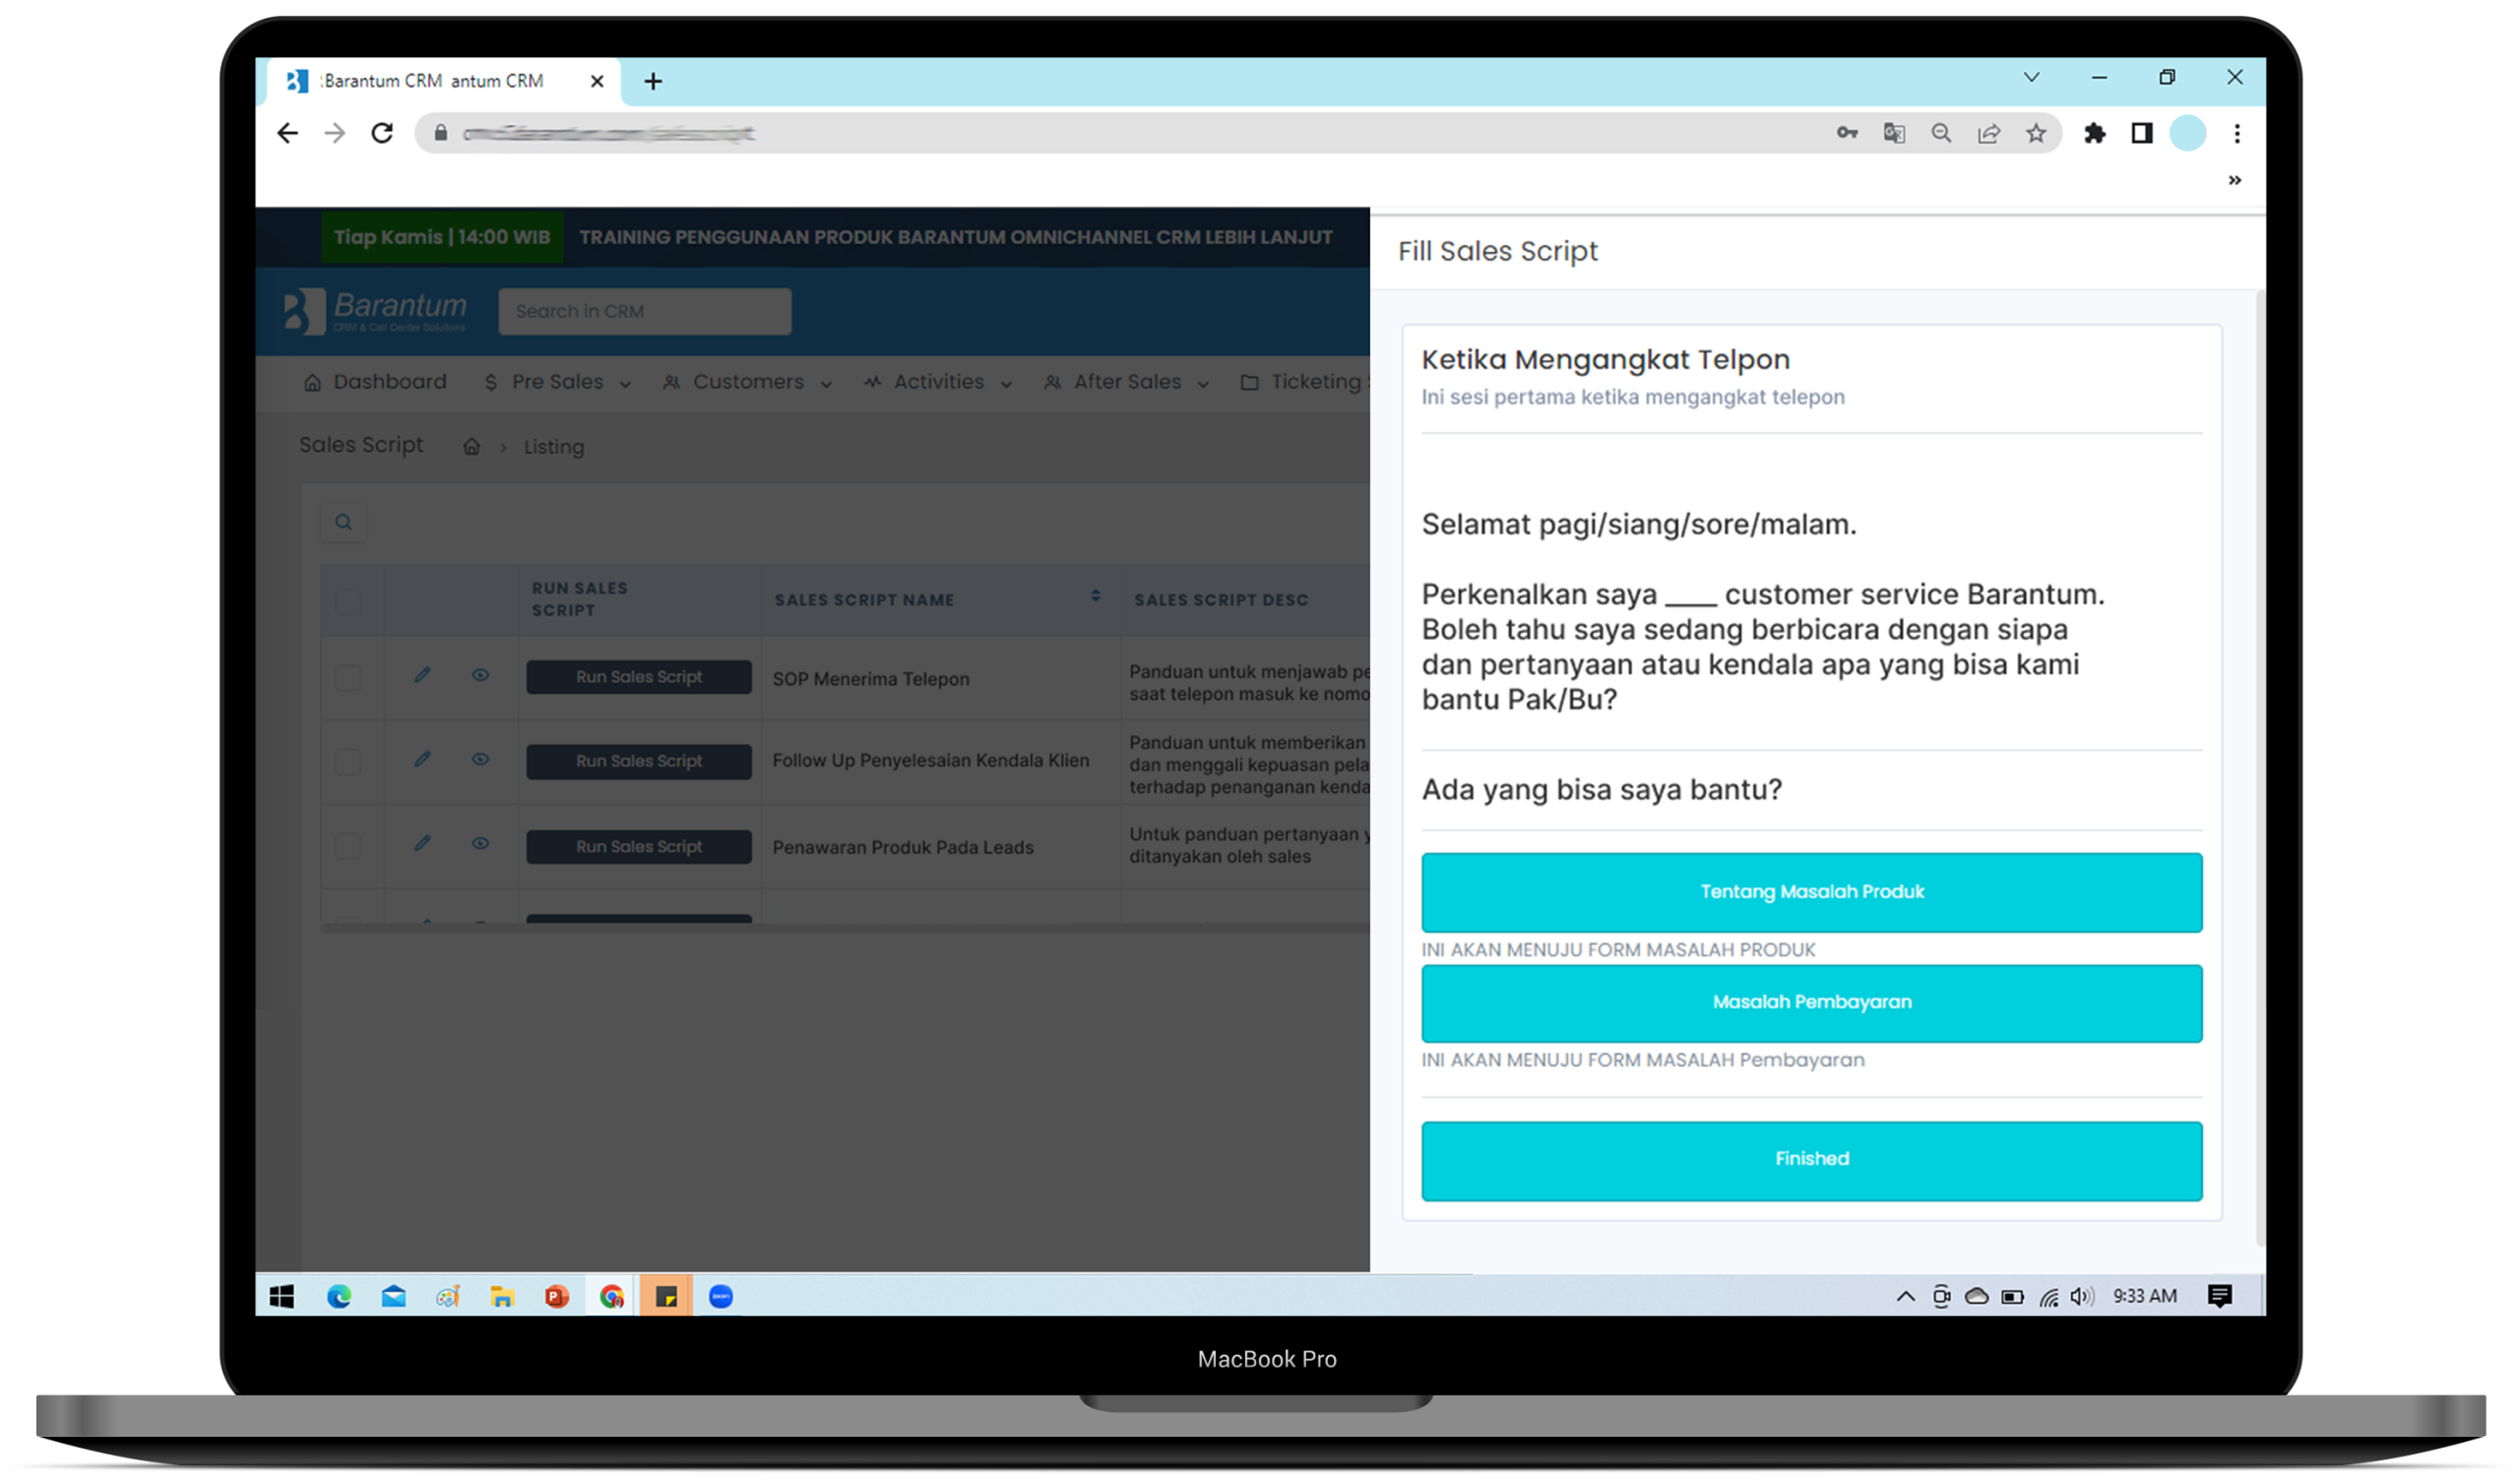Image resolution: width=2520 pixels, height=1484 pixels.
Task: Toggle visibility eye icon on Follow Up Penyelesaian row
Action: click(x=480, y=760)
